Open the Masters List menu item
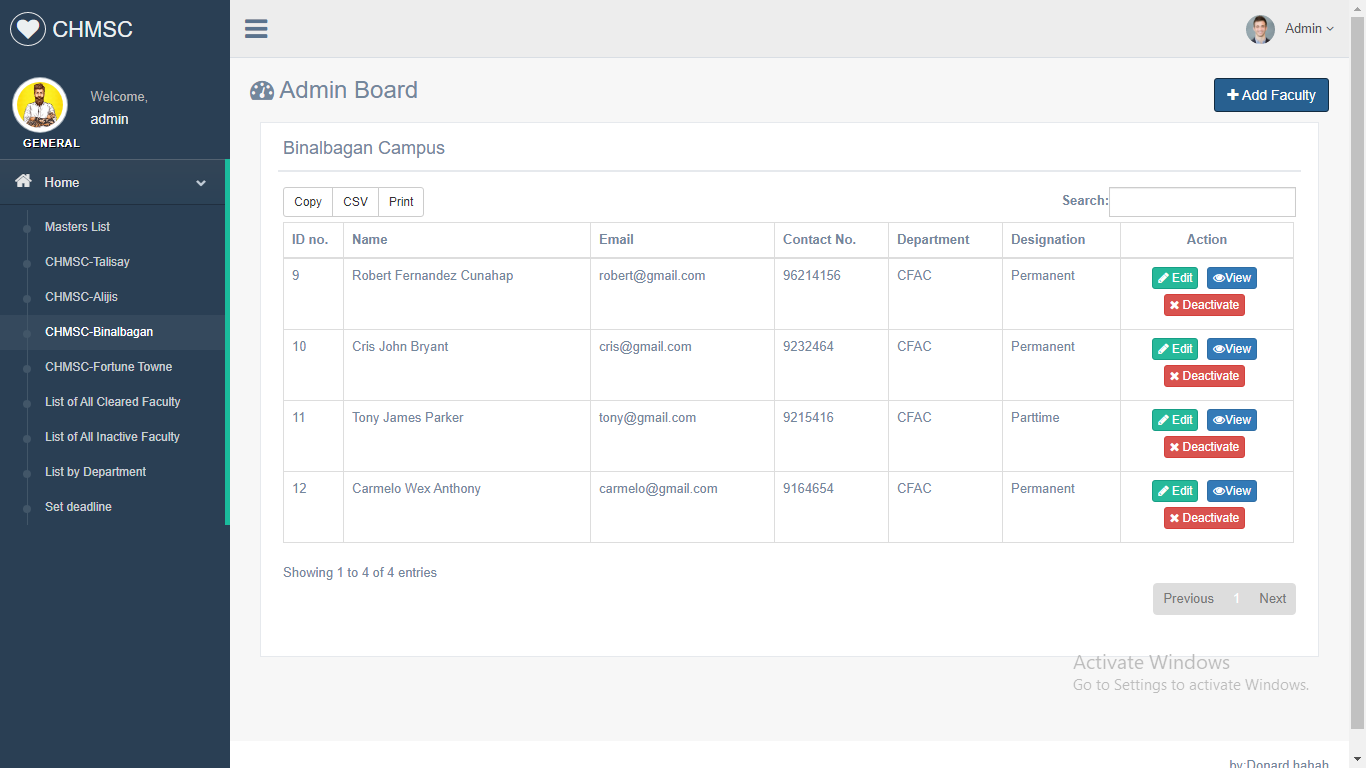 [x=76, y=226]
